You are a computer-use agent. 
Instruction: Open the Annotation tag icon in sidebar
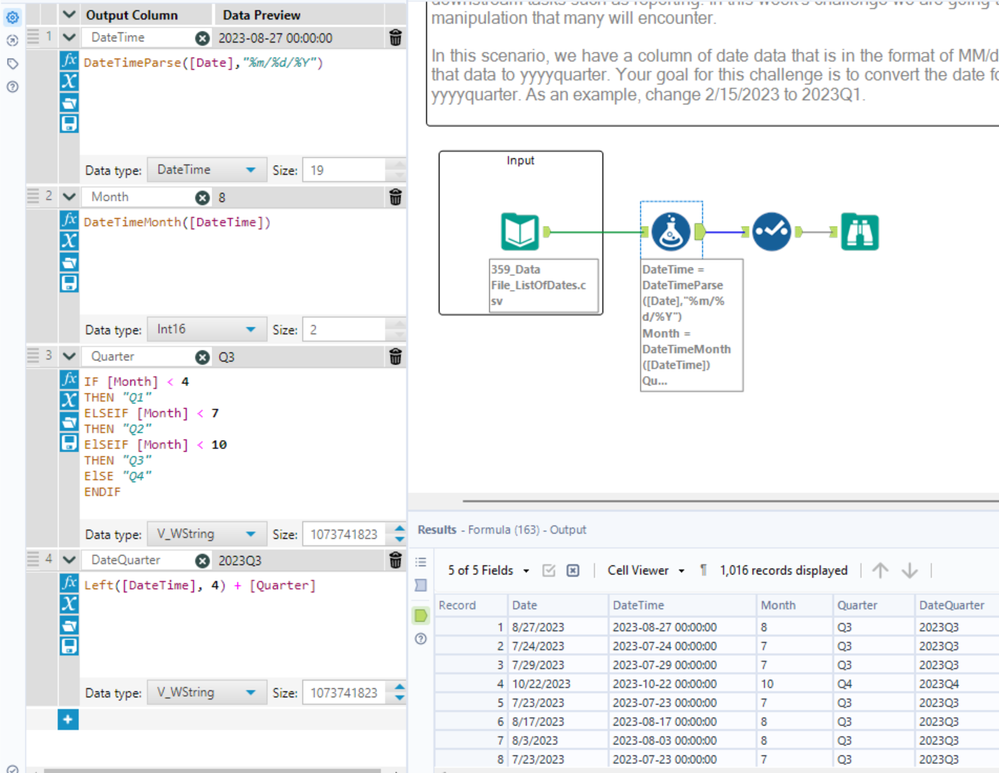(12, 64)
